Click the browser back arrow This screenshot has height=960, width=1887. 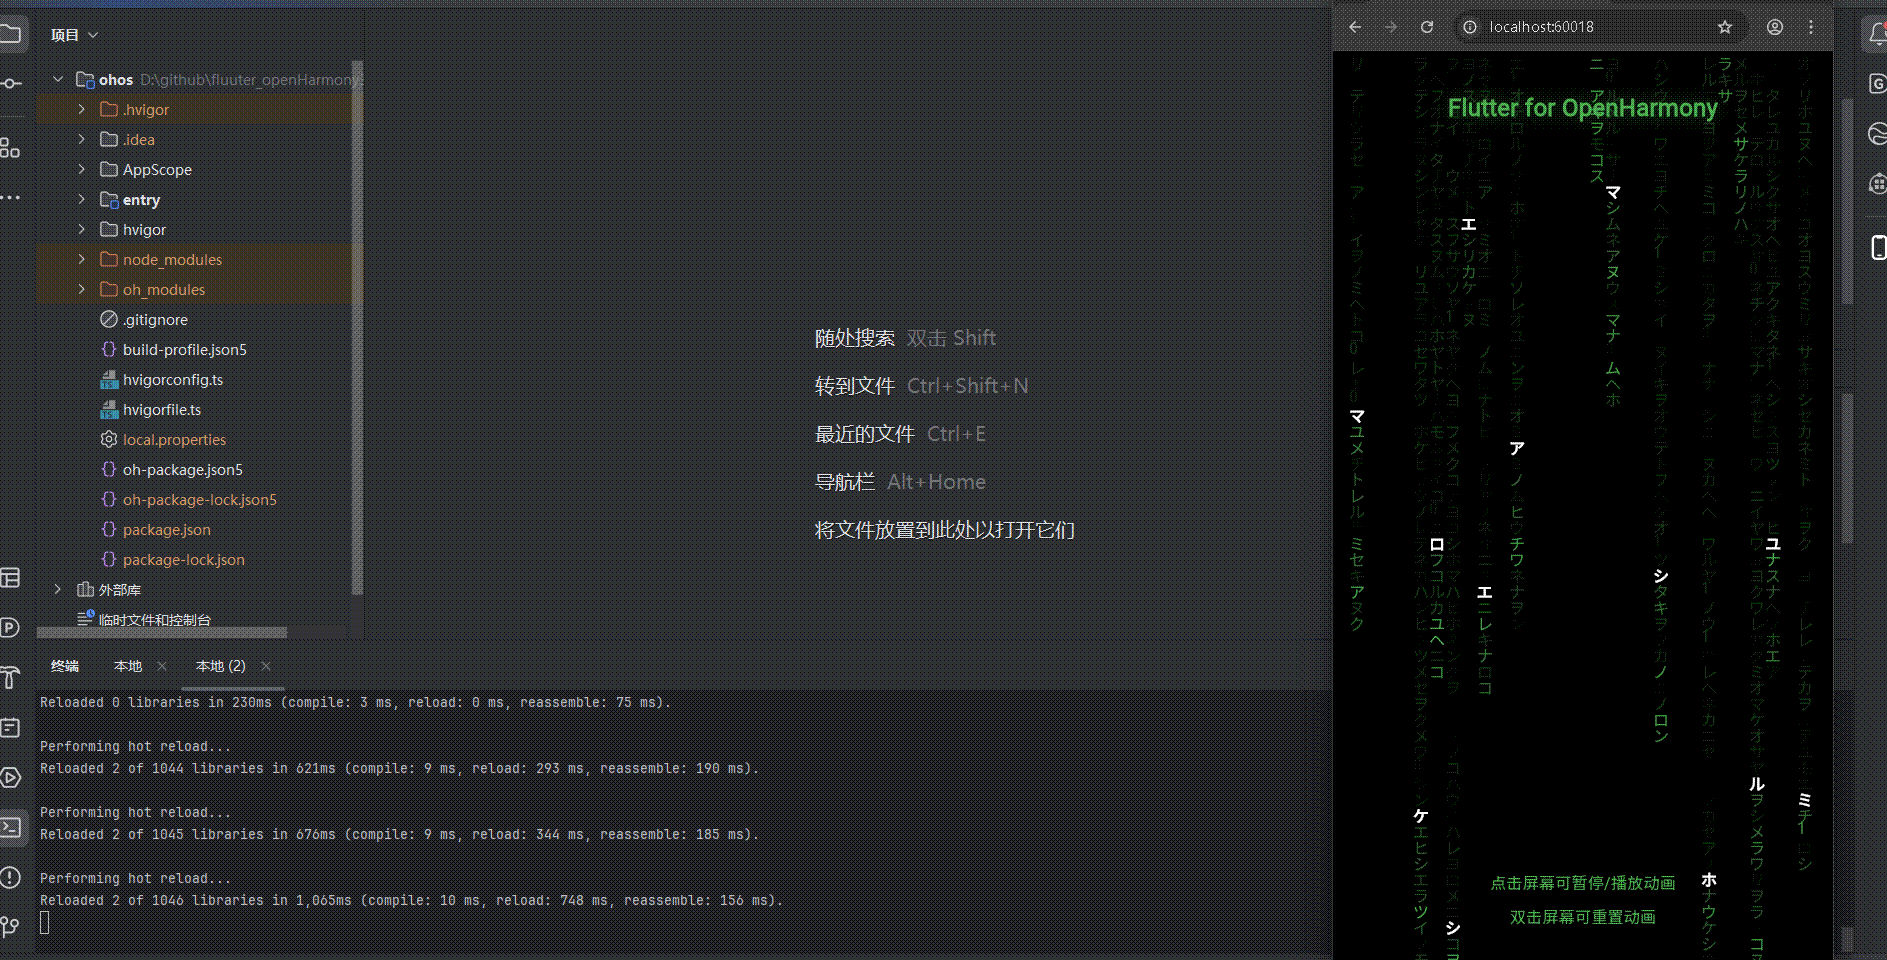click(x=1355, y=27)
